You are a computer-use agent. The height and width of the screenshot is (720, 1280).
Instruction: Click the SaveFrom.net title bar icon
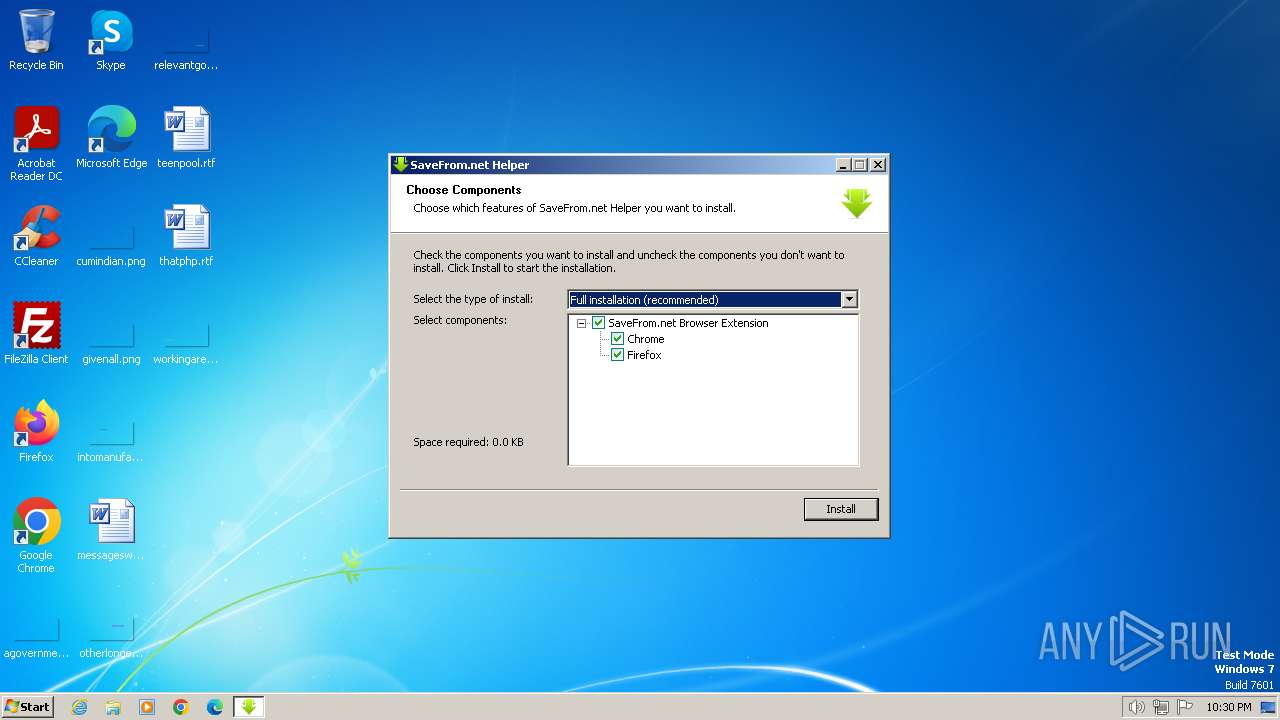(400, 165)
